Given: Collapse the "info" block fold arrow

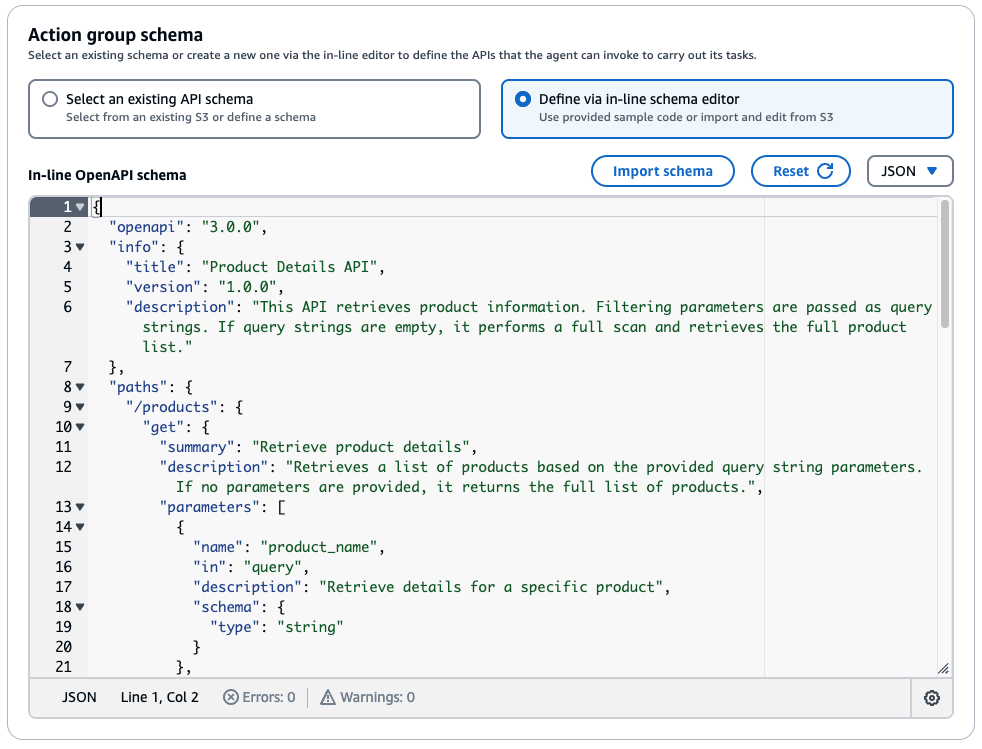Looking at the screenshot, I should (x=80, y=247).
